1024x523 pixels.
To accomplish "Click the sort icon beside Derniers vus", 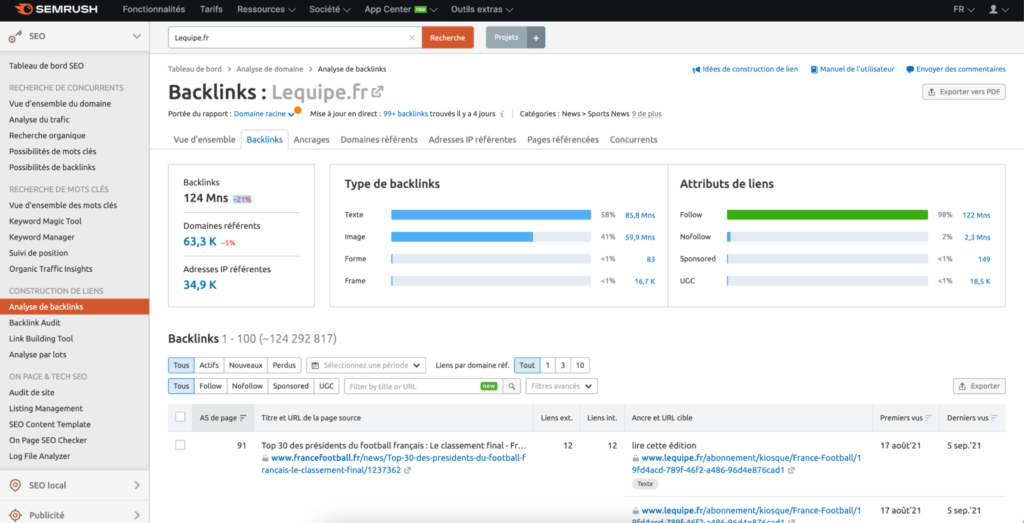I will click(995, 418).
